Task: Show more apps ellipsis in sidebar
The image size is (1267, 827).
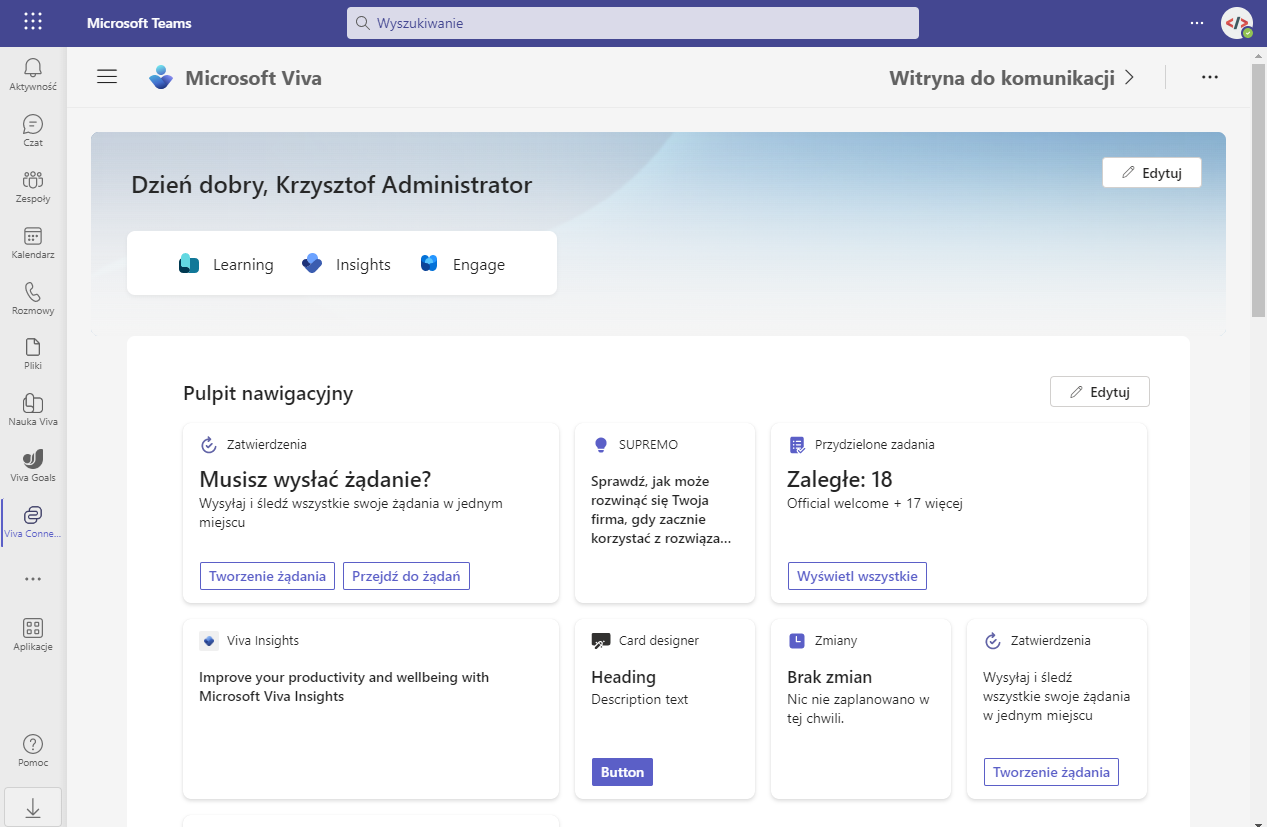Action: (x=33, y=578)
